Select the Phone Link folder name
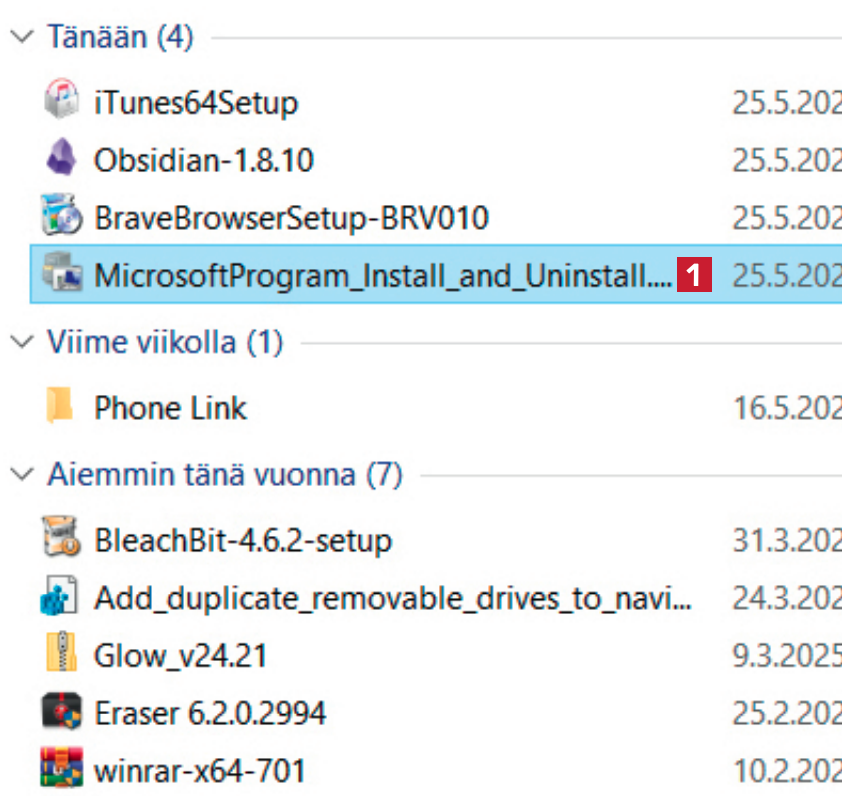 click(x=170, y=408)
